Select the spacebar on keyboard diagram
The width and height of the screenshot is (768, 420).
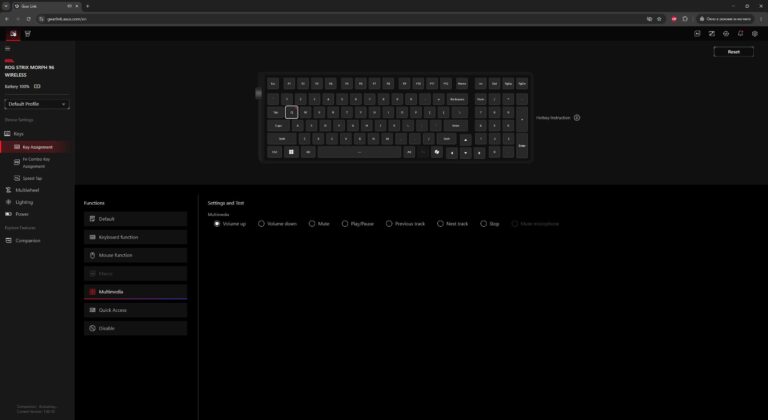pyautogui.click(x=360, y=152)
